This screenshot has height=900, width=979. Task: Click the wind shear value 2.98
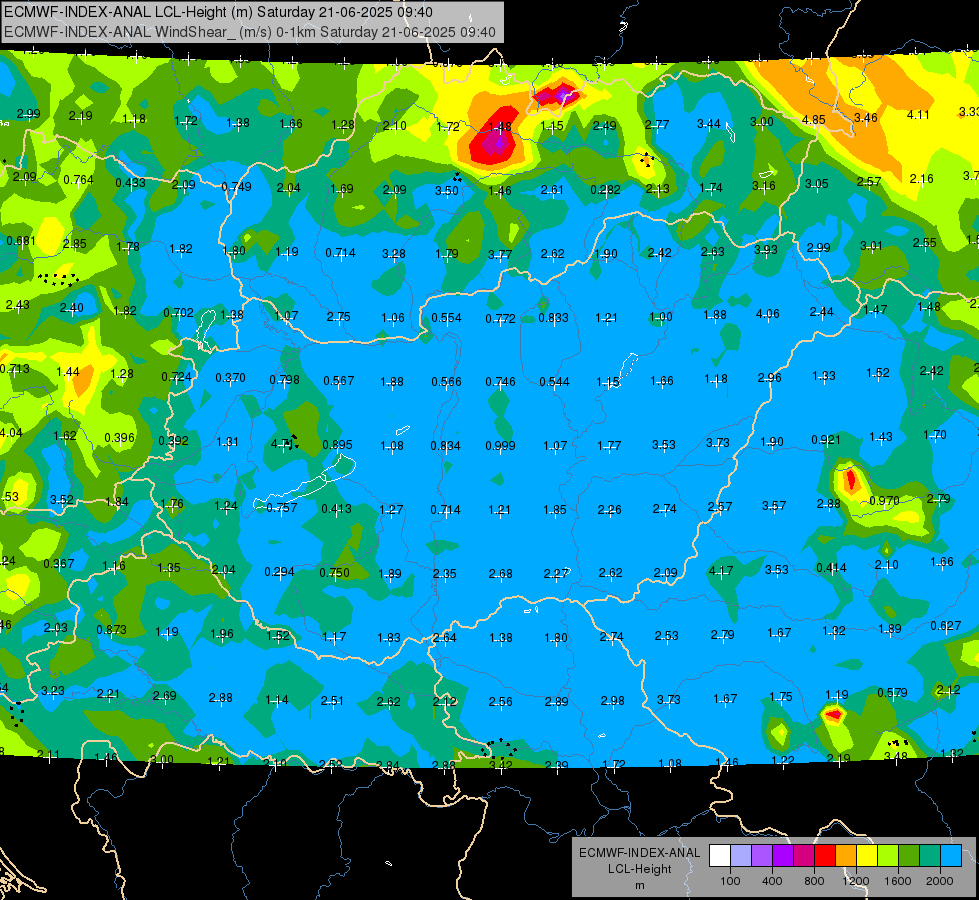612,701
